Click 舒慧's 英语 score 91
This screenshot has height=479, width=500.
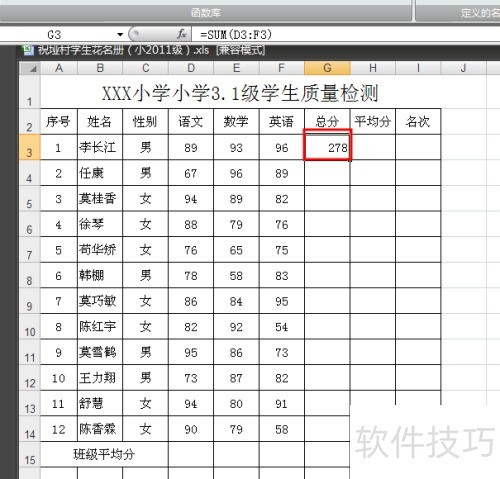[282, 403]
